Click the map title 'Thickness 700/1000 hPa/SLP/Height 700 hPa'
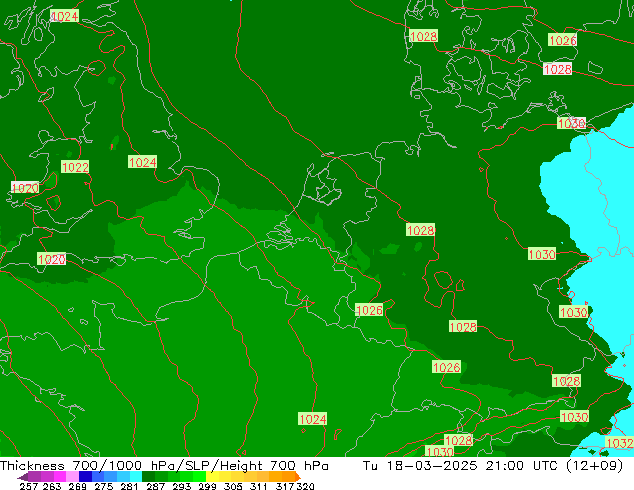The width and height of the screenshot is (634, 490). (x=164, y=465)
